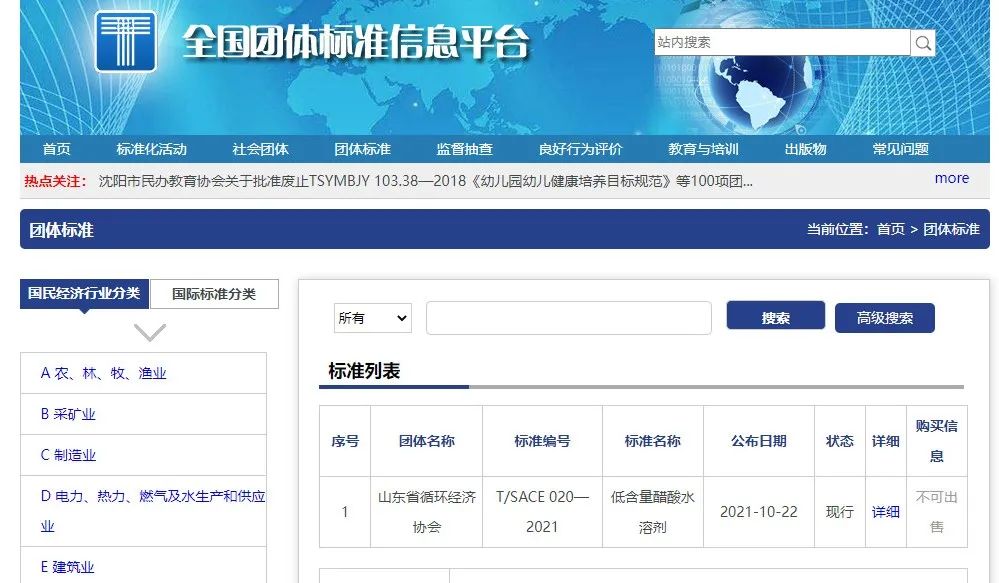
Task: Click the platform logo icon
Action: [126, 41]
